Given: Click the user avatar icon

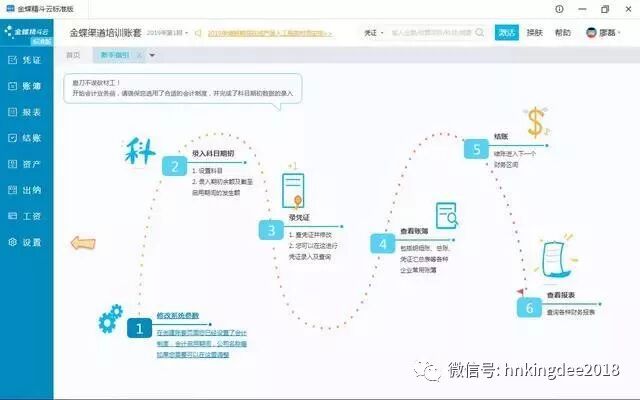Looking at the screenshot, I should point(591,33).
